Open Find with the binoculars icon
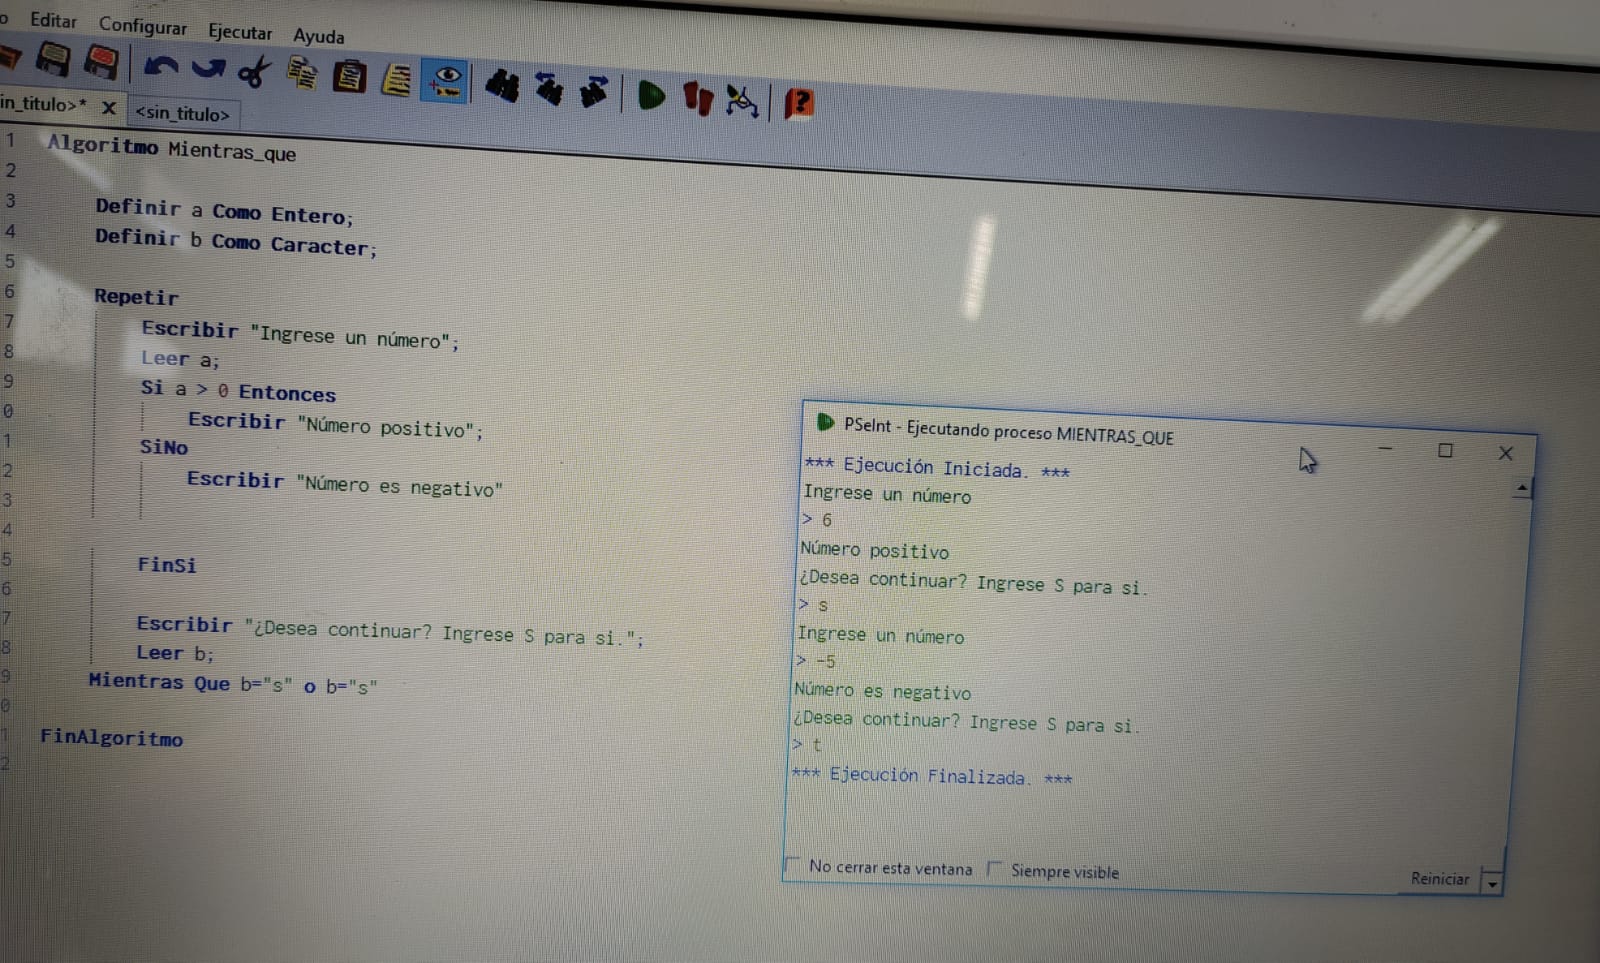 [x=502, y=87]
